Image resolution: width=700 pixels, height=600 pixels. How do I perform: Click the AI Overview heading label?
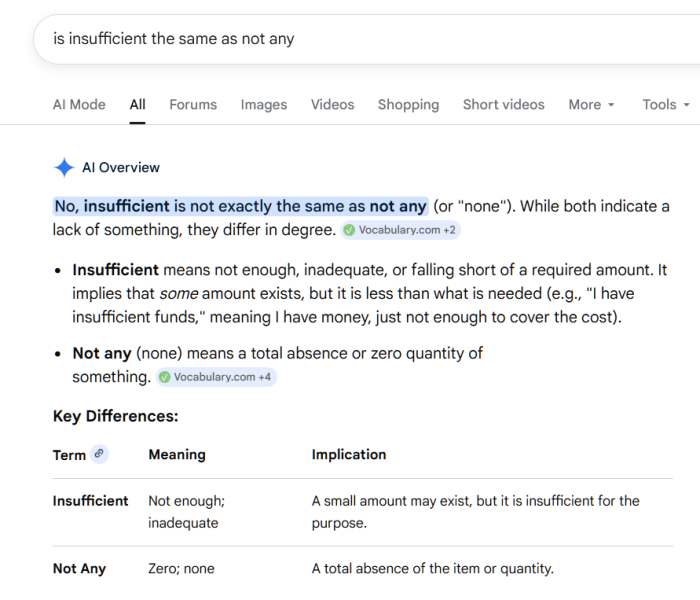(121, 168)
